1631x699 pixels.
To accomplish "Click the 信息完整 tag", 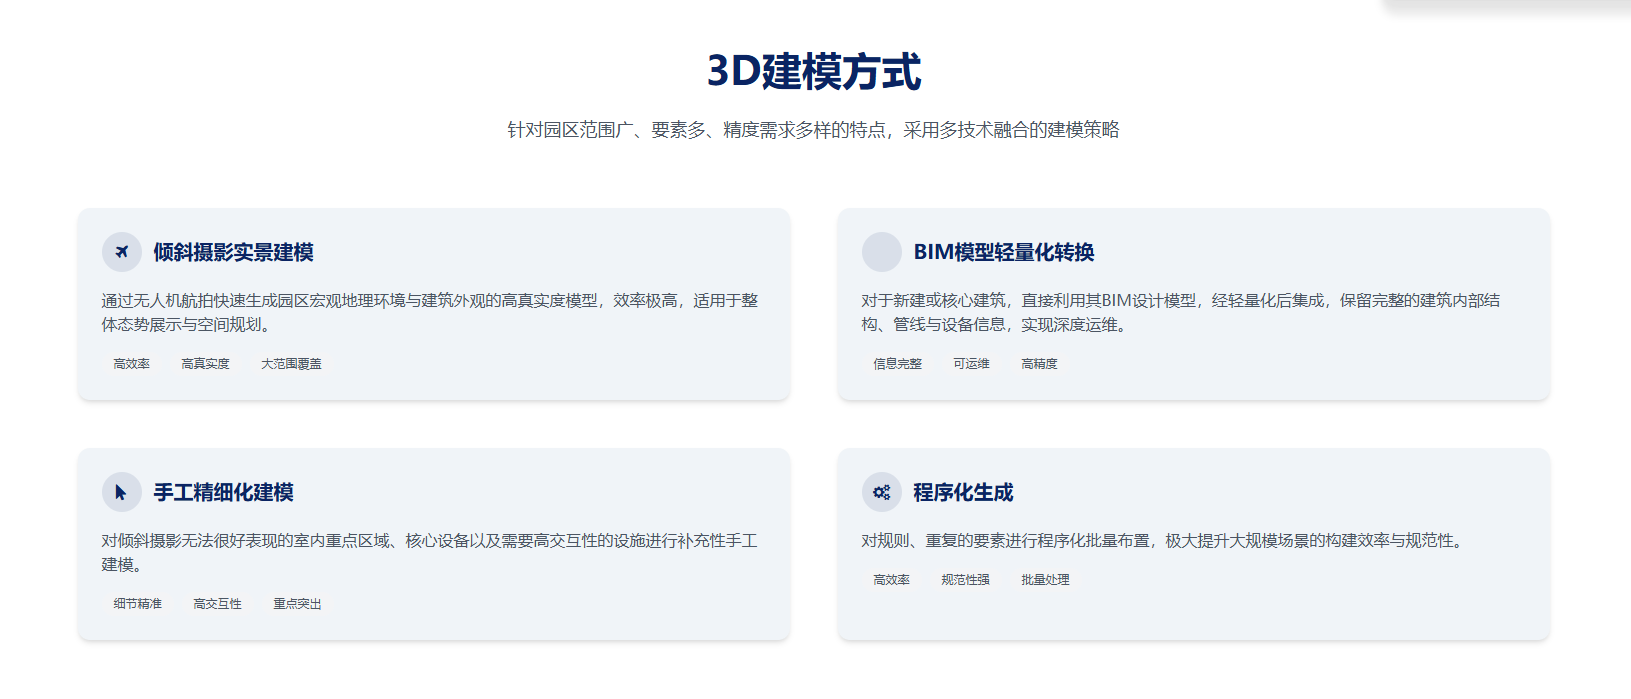I will 898,364.
